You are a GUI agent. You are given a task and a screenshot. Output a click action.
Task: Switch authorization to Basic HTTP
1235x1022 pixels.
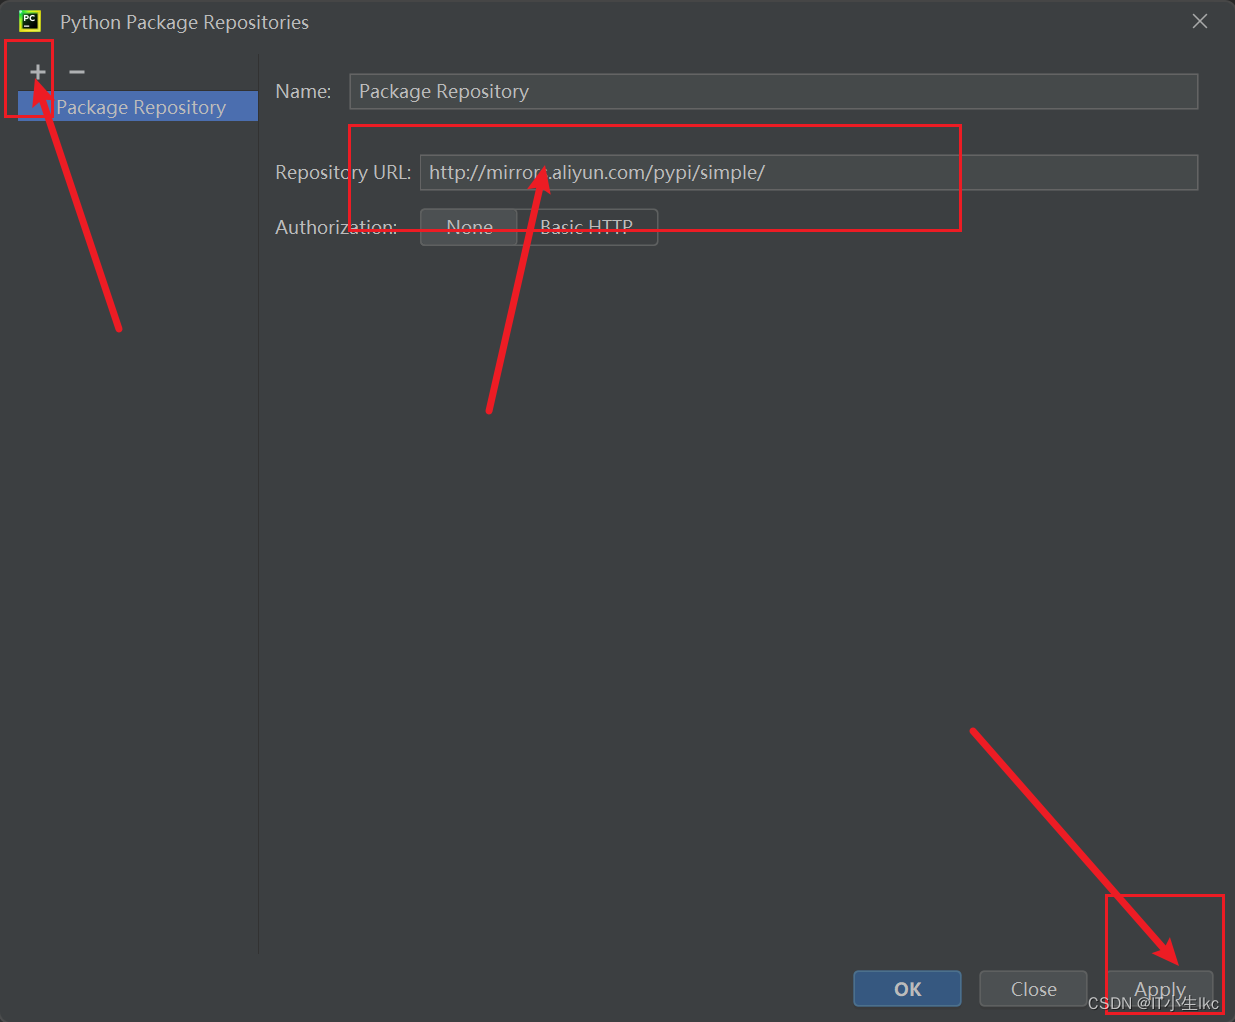[x=589, y=227]
